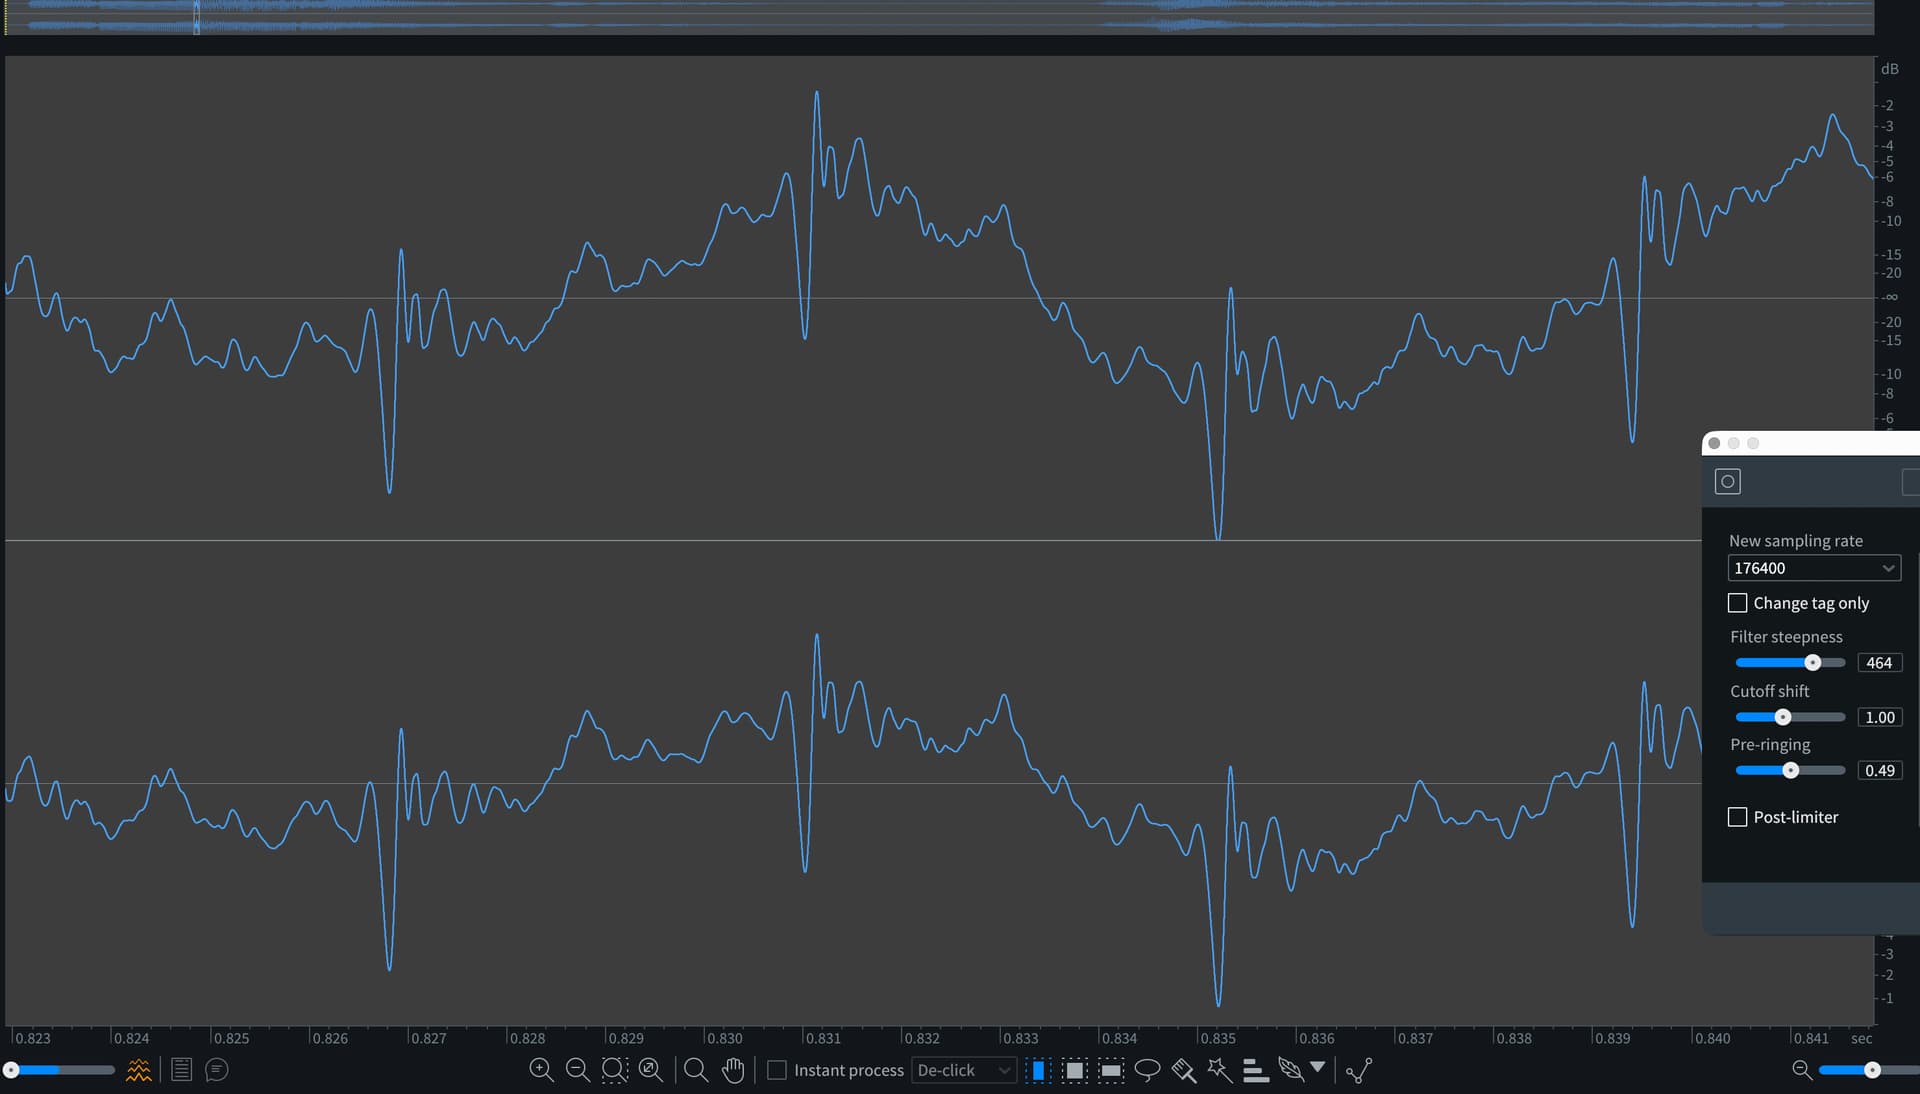Viewport: 1920px width, 1094px height.
Task: Click the zoom in magnifier icon
Action: [541, 1070]
